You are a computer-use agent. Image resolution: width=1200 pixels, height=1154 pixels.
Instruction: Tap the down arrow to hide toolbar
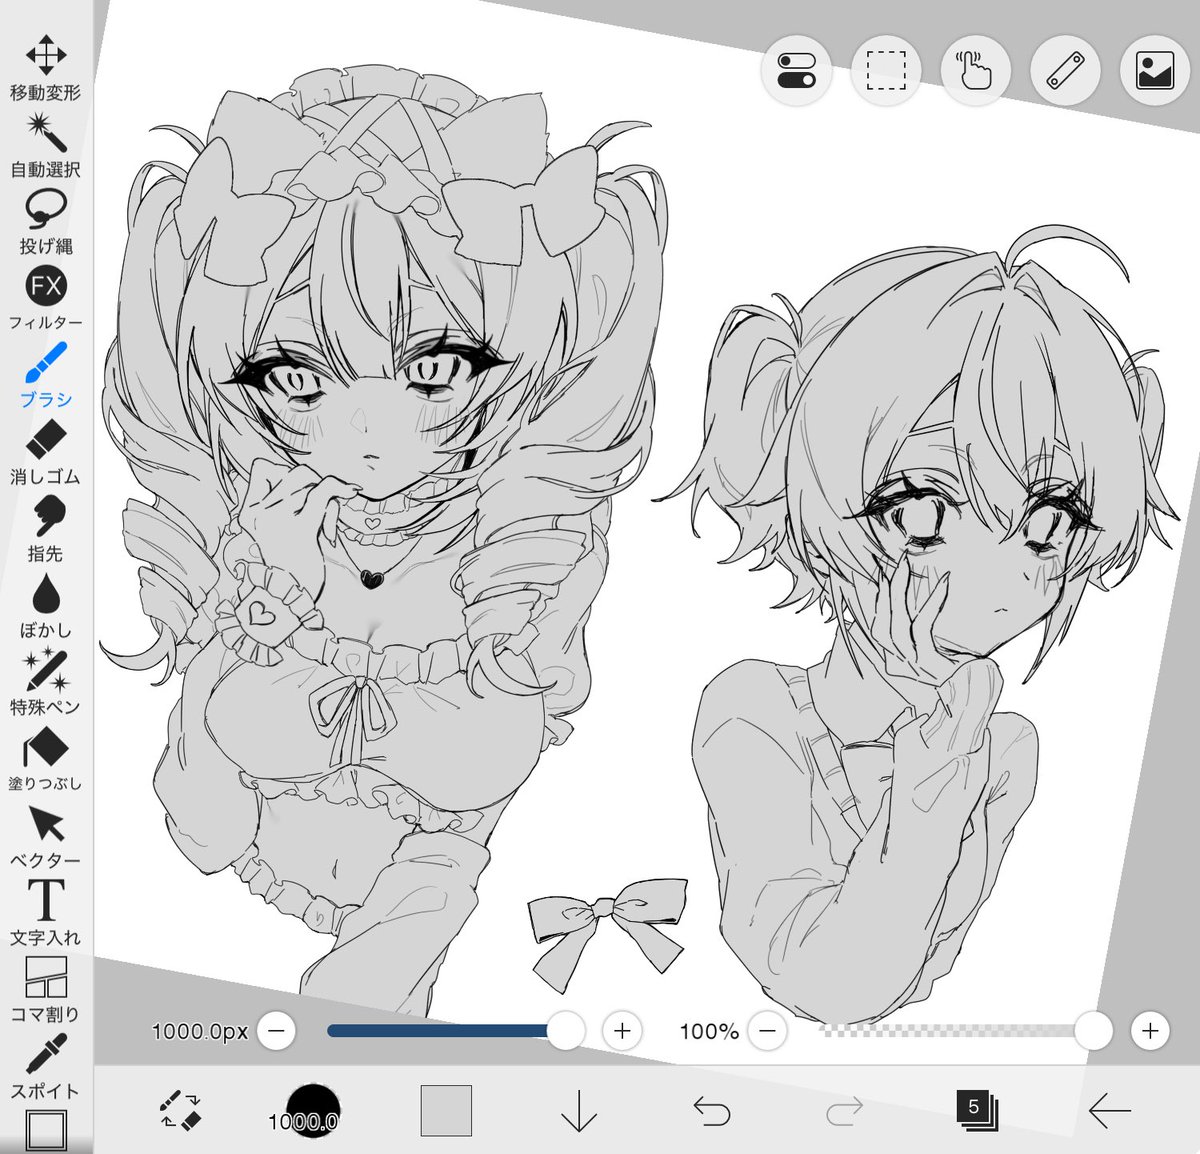[x=579, y=1110]
